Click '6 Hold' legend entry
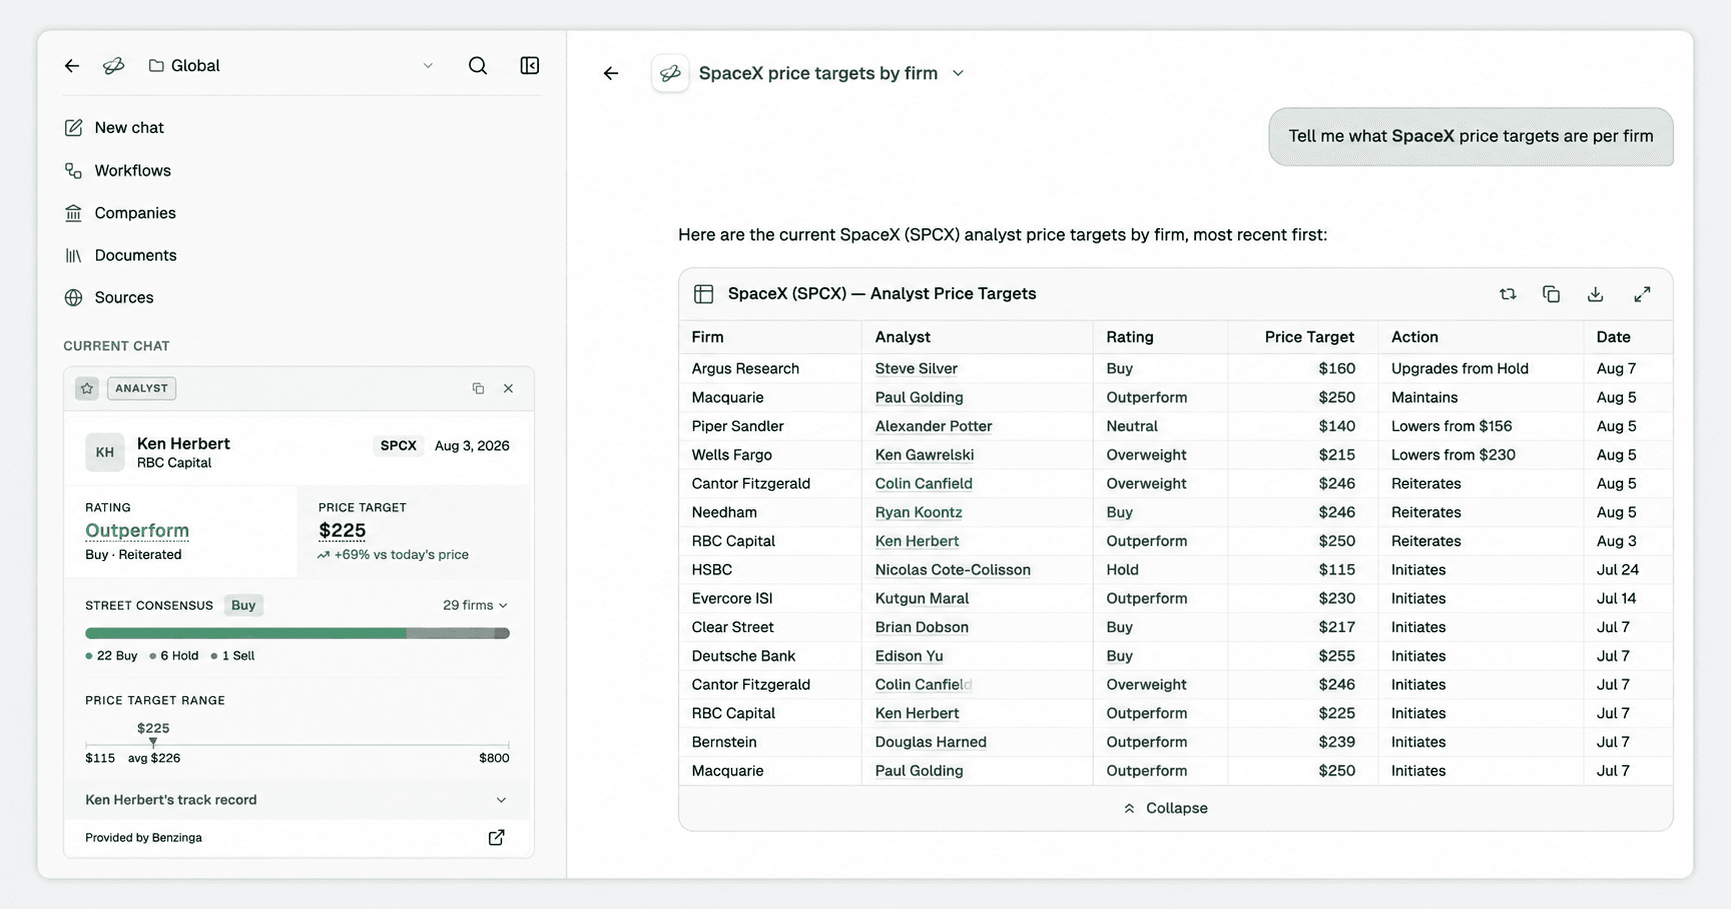Screen dimensions: 1731x909 tap(174, 656)
